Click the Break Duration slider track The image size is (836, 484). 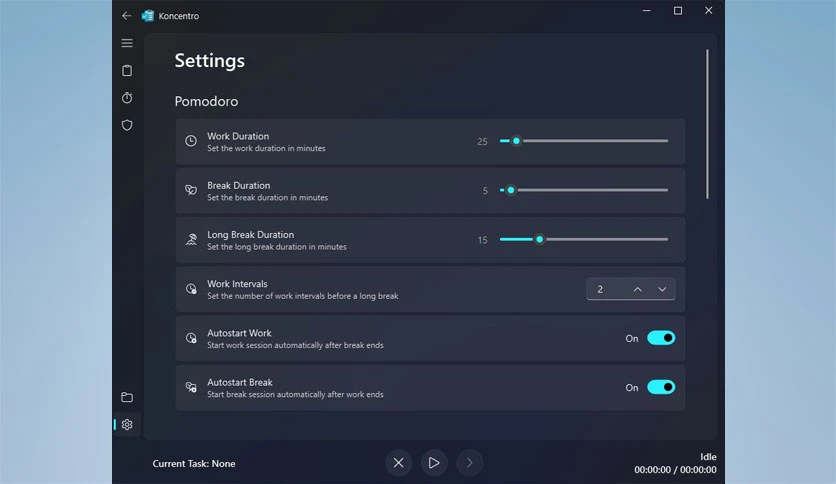click(584, 190)
